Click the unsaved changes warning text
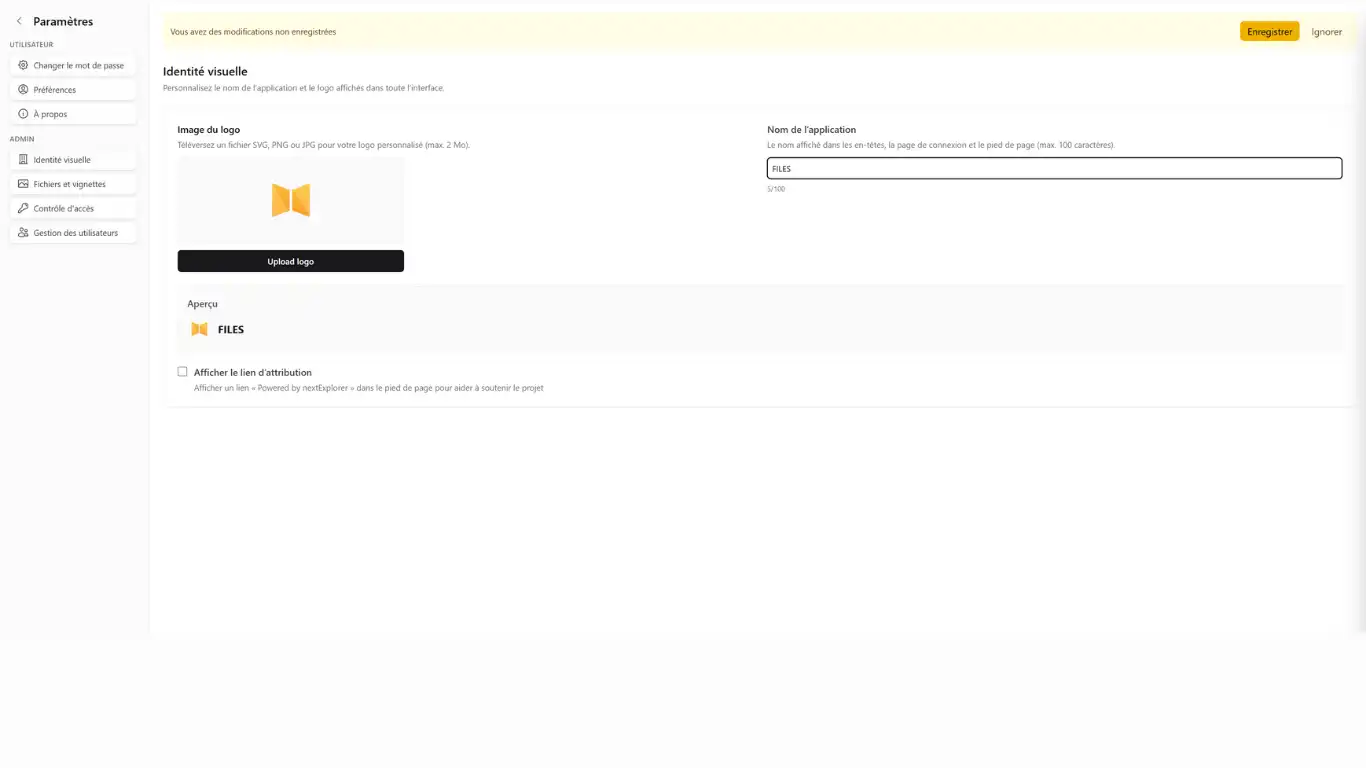 (x=253, y=32)
